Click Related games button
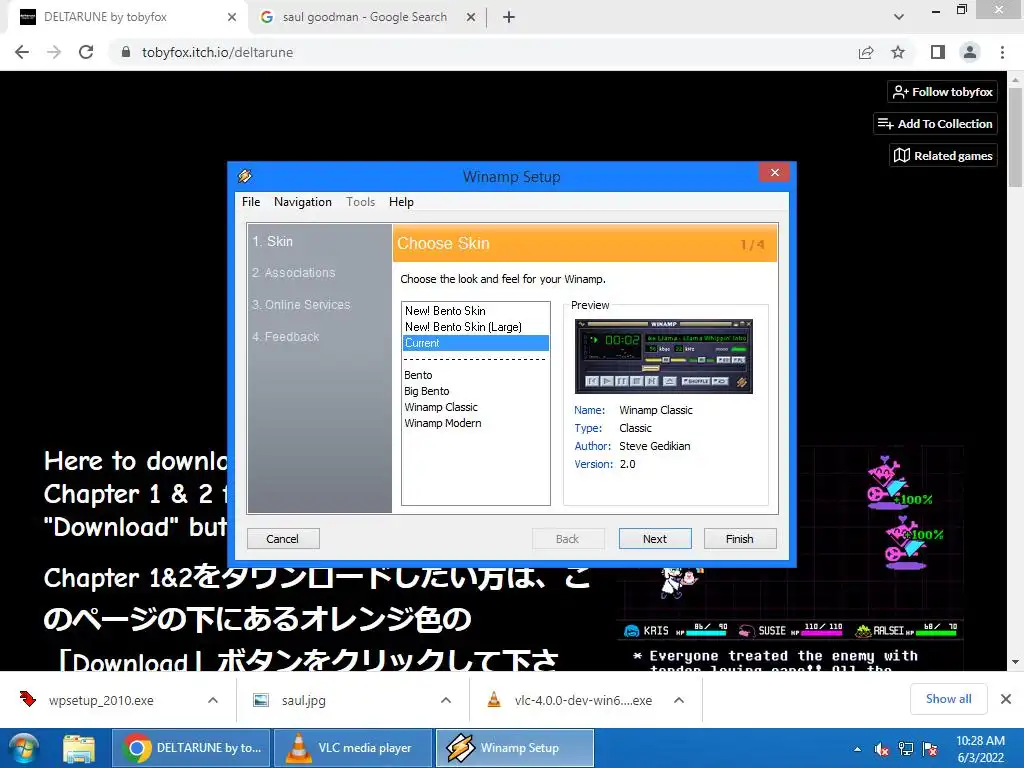1024x768 pixels. click(x=943, y=156)
